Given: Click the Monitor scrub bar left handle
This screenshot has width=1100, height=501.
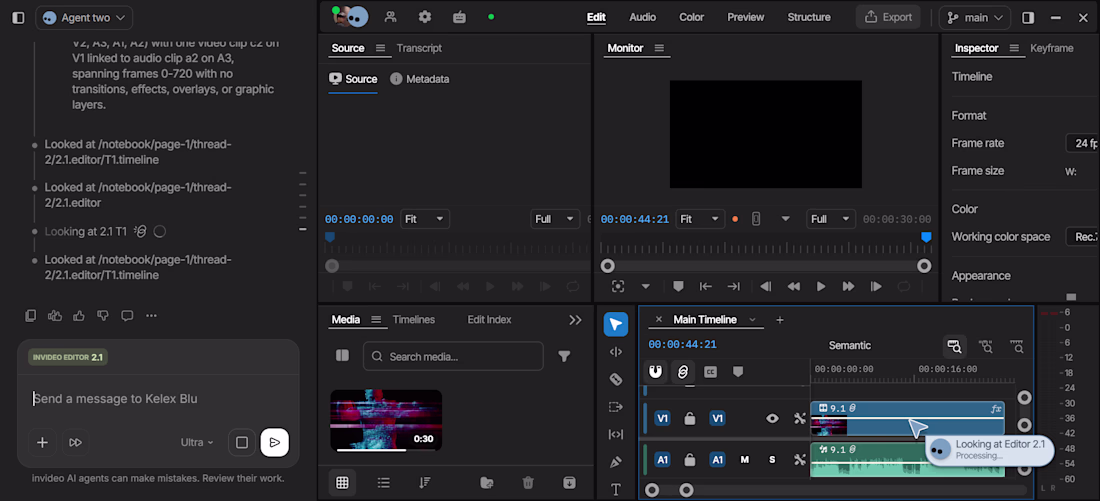Looking at the screenshot, I should [608, 266].
